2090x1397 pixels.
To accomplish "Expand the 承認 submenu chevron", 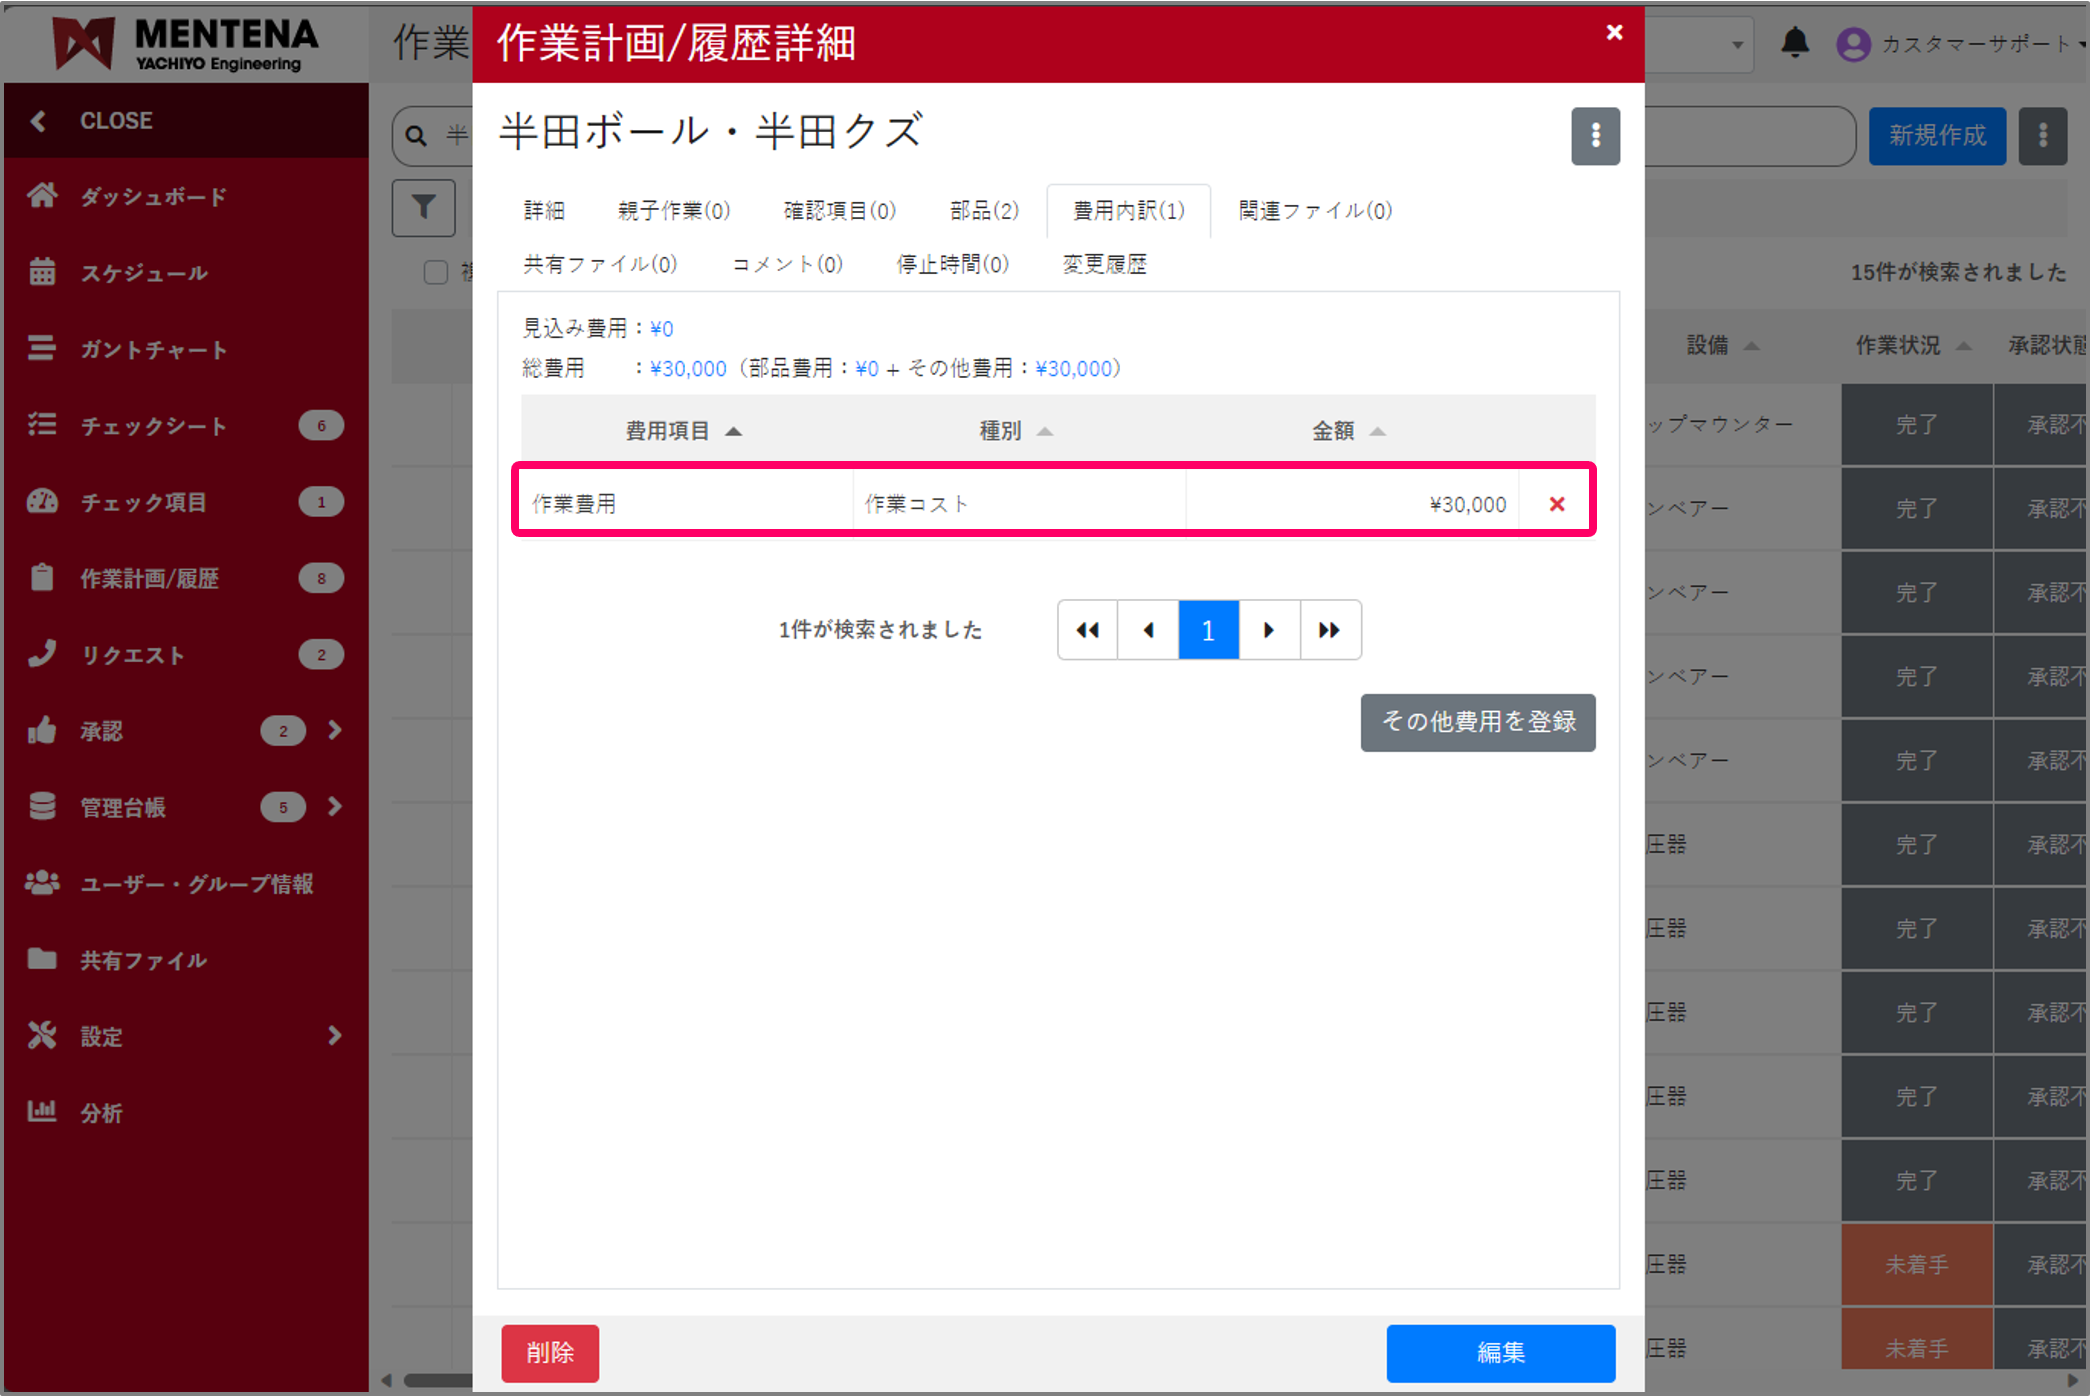I will coord(335,731).
